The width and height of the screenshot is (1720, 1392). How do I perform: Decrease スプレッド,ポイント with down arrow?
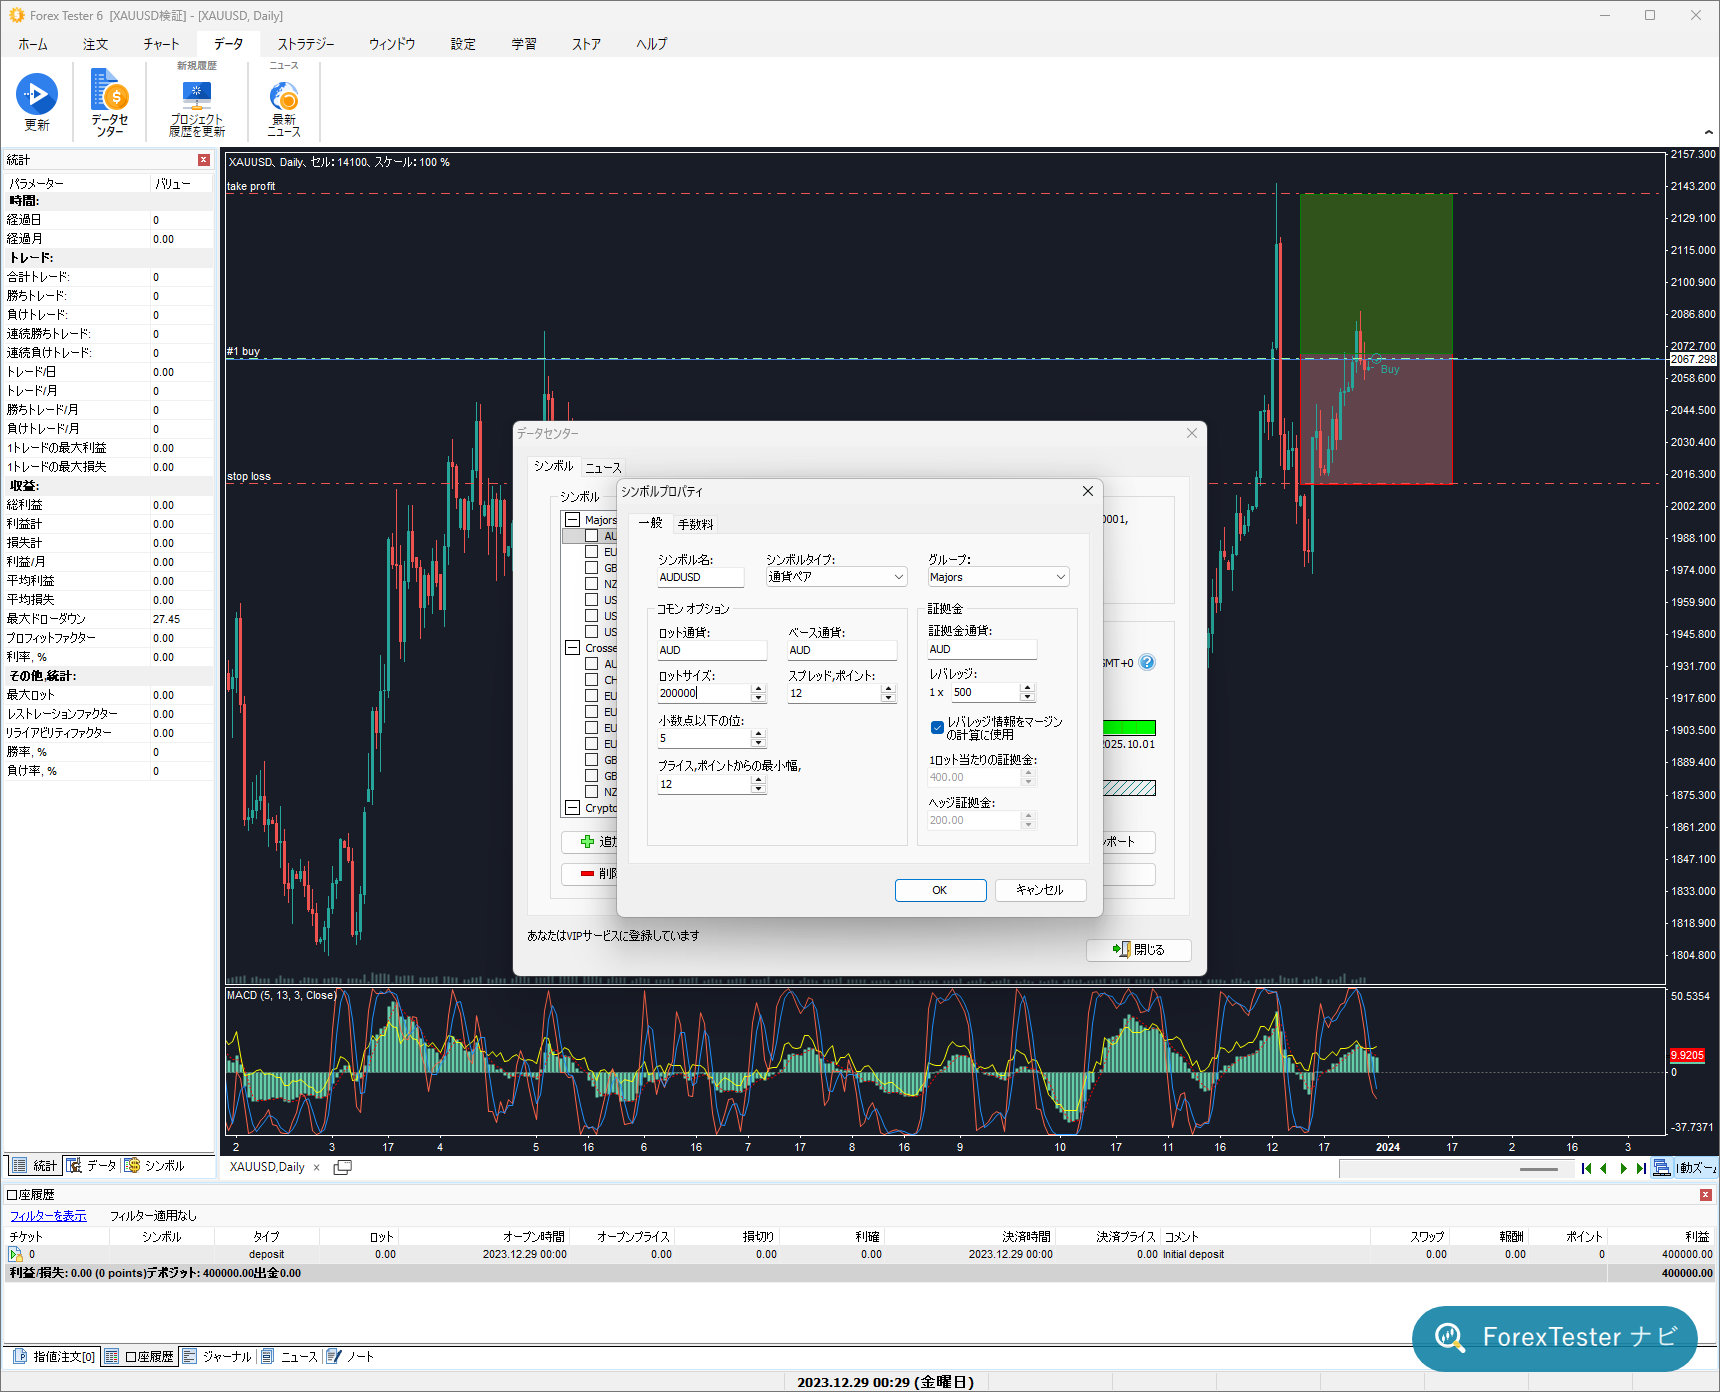coord(888,698)
